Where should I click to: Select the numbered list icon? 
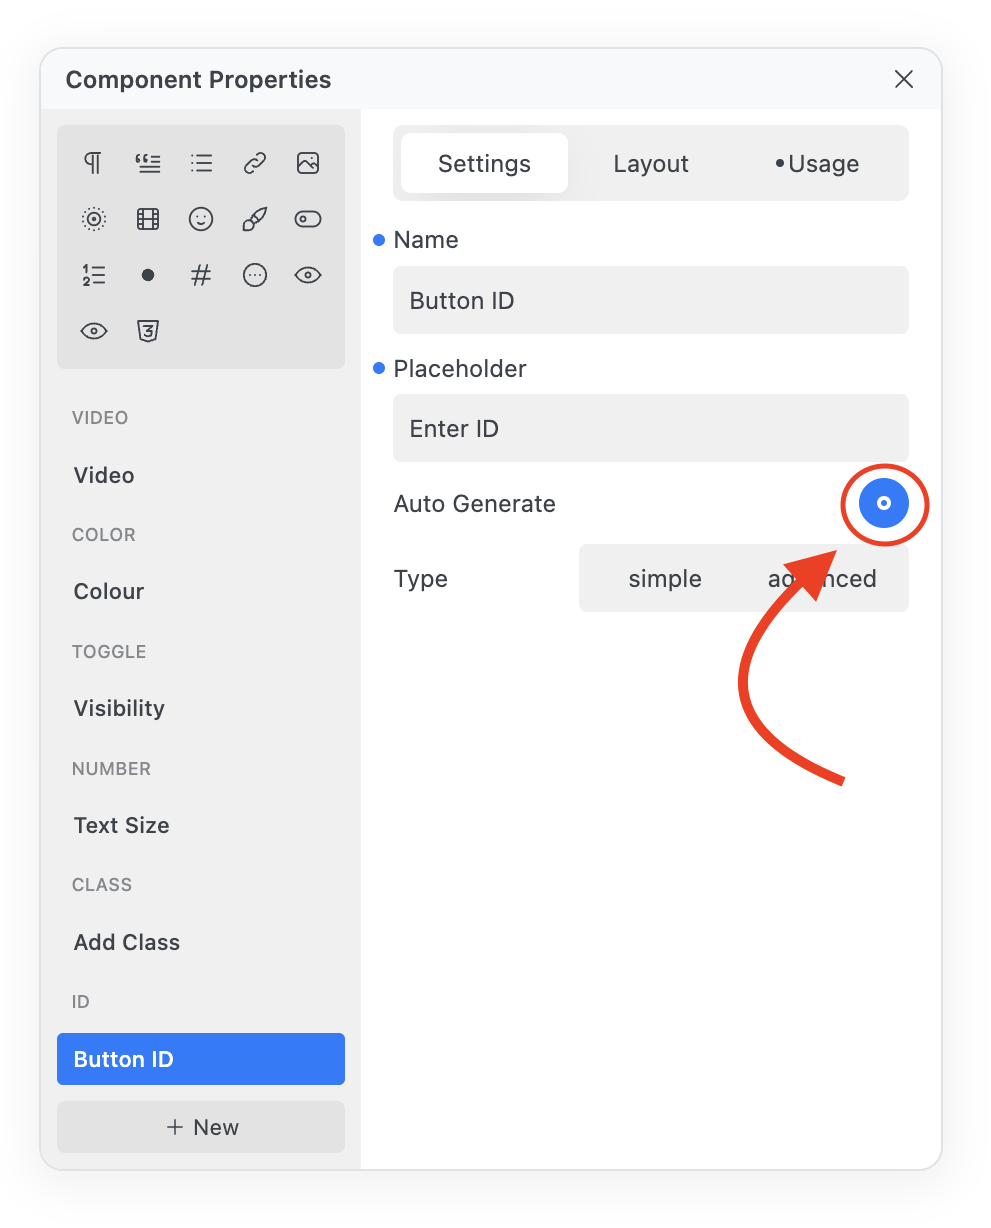click(93, 275)
